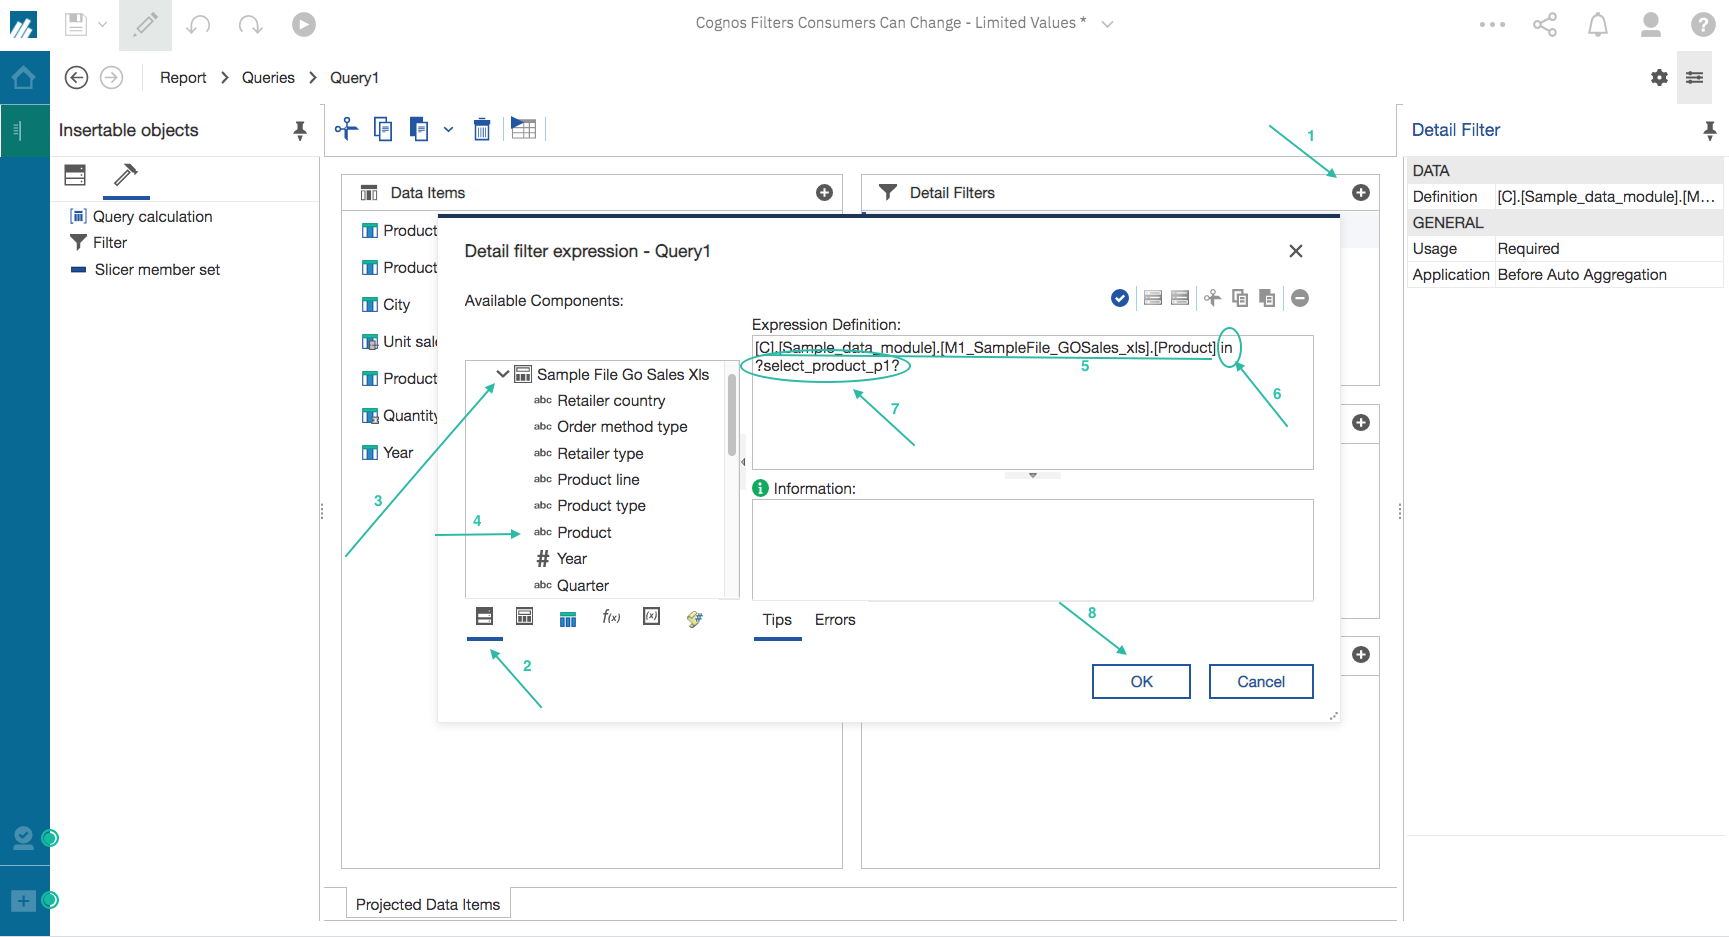Select Order method type item
The height and width of the screenshot is (937, 1729).
point(621,426)
